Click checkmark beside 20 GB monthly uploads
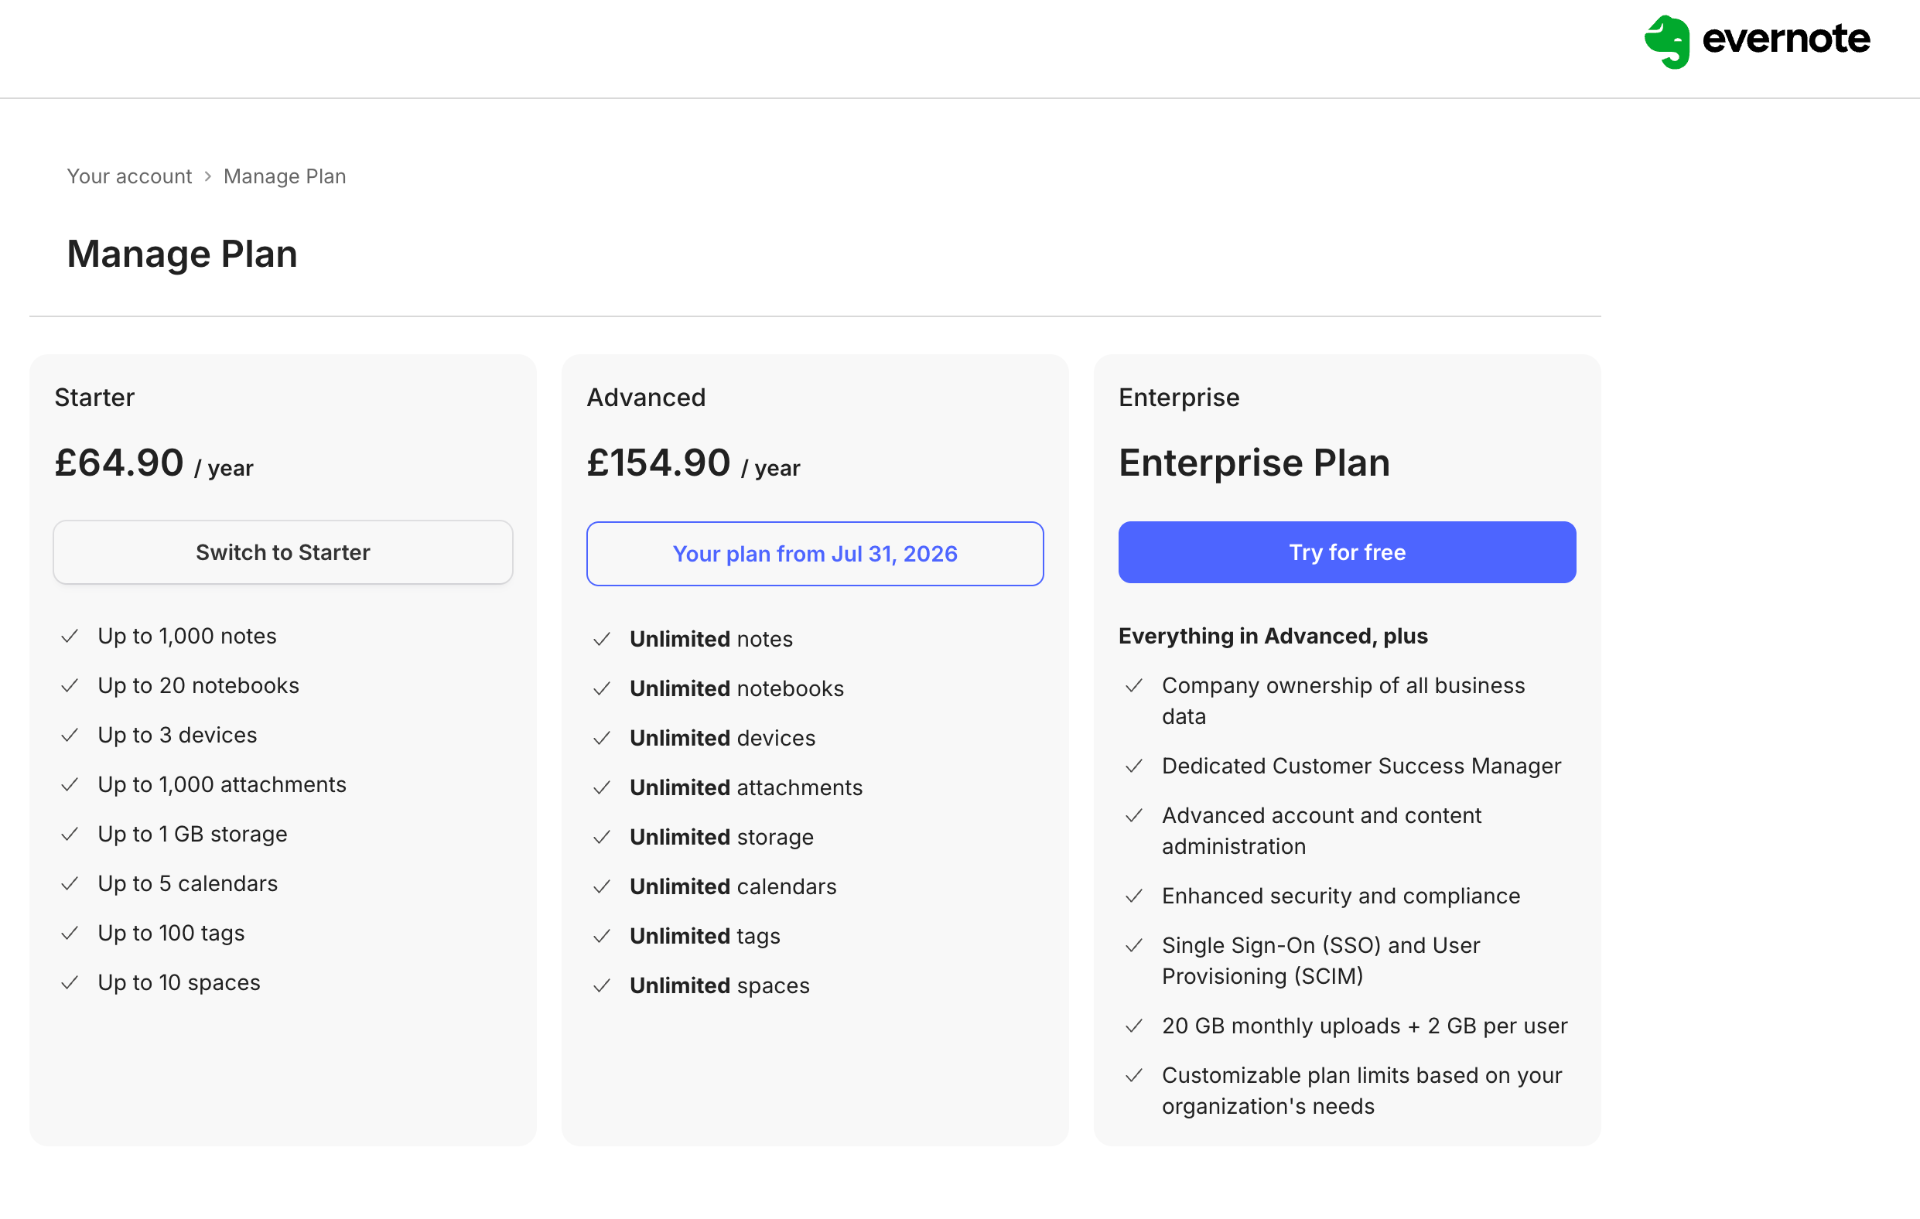This screenshot has height=1219, width=1920. point(1134,1026)
